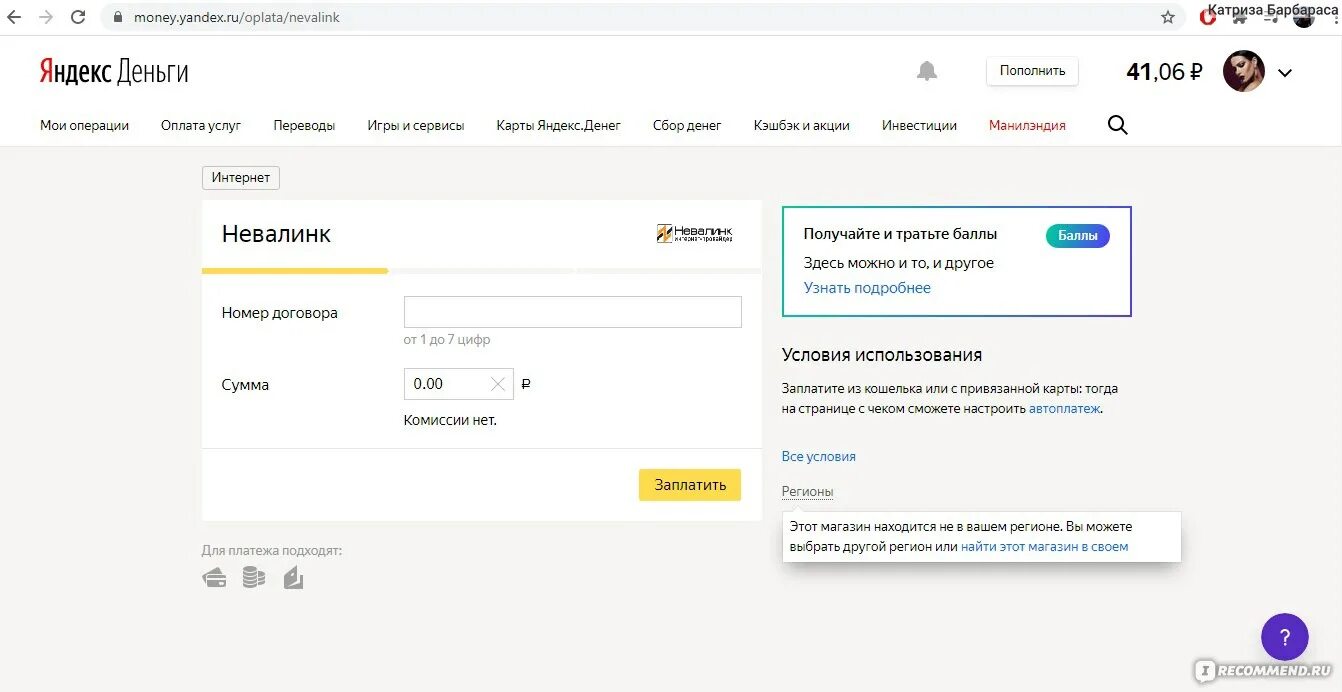
Task: Click Получайте и тратьте баллы heading
Action: pyautogui.click(x=900, y=234)
